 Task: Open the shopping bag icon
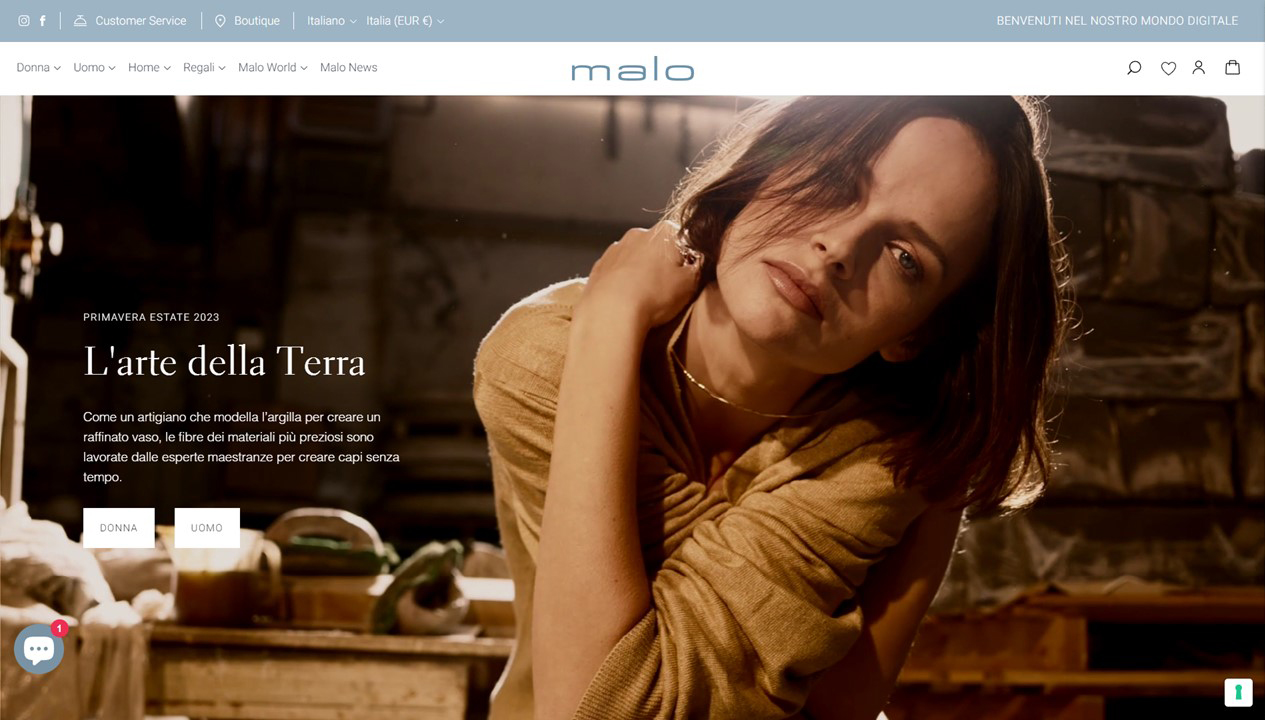point(1233,67)
